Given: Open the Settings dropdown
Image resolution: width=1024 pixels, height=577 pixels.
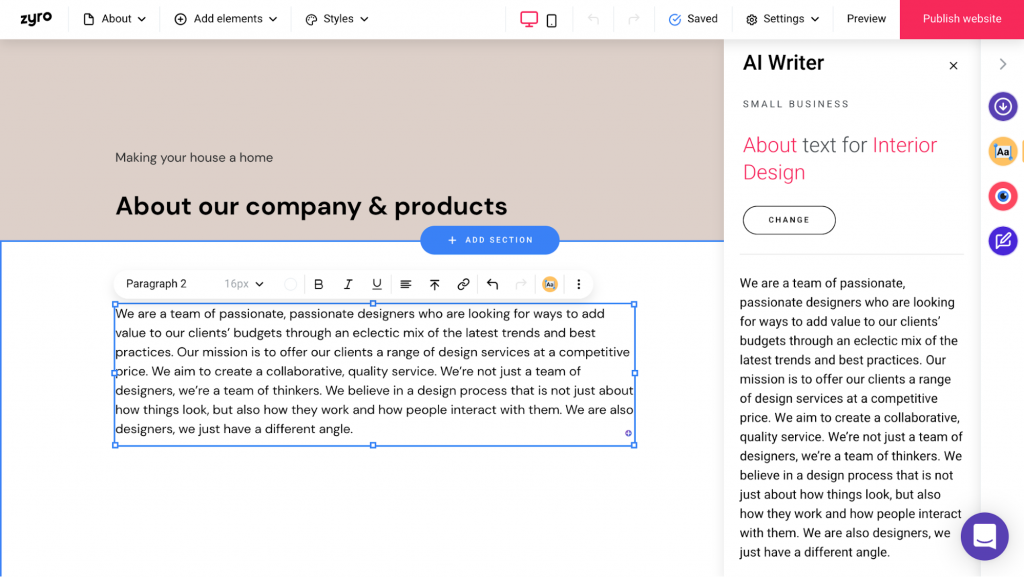Looking at the screenshot, I should coord(782,19).
